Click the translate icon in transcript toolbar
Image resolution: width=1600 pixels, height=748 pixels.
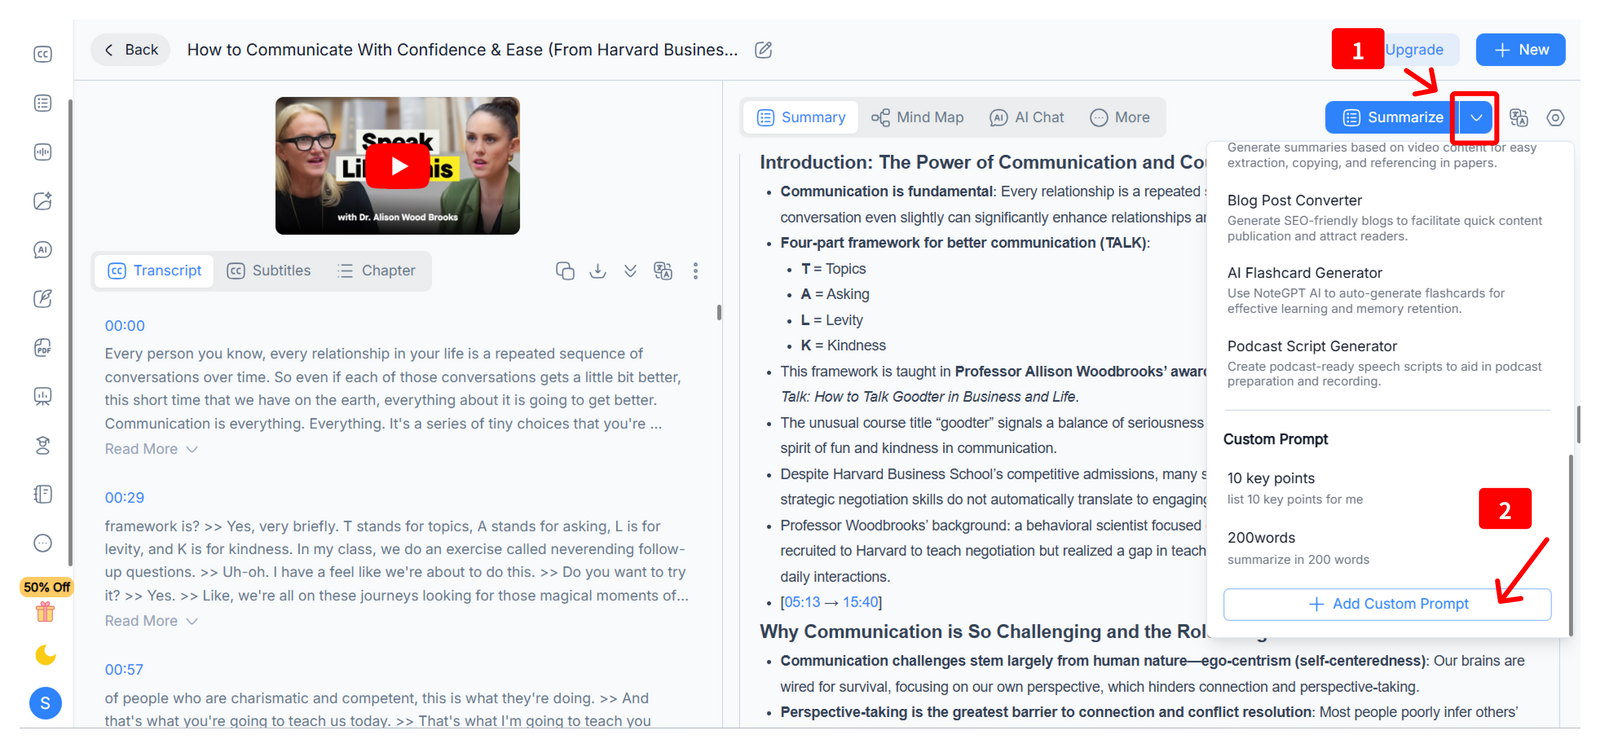pyautogui.click(x=663, y=271)
